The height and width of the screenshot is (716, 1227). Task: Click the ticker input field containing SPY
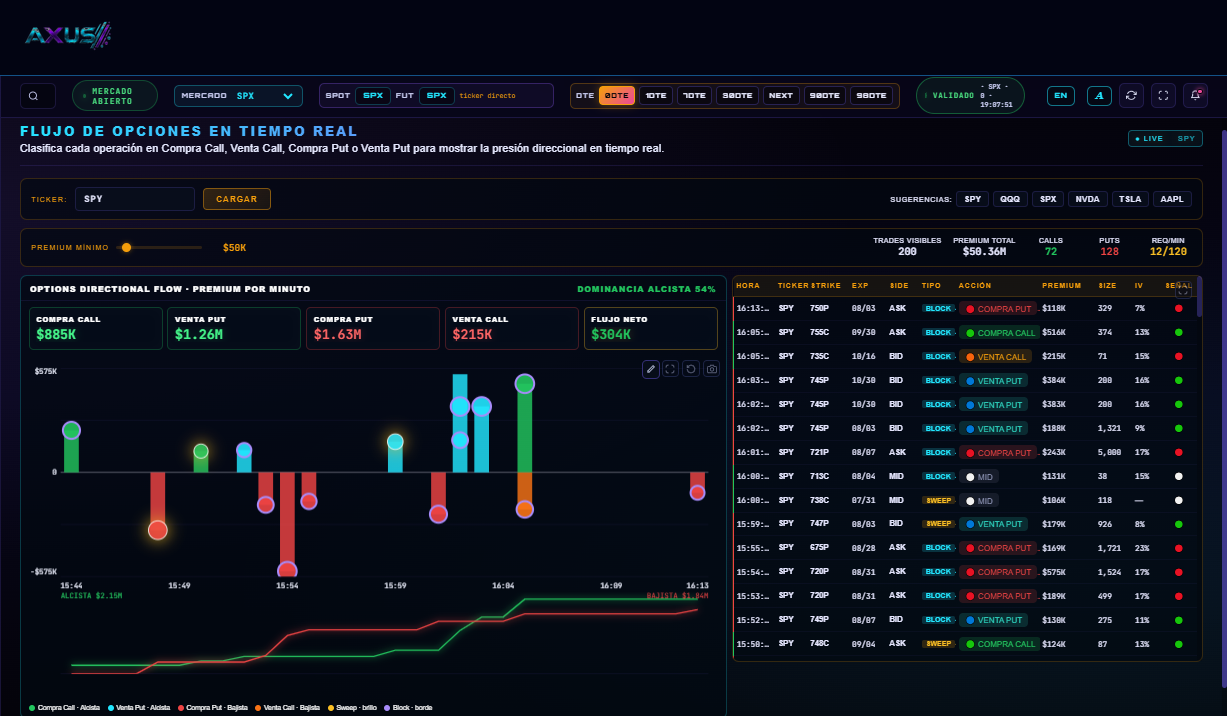click(135, 199)
